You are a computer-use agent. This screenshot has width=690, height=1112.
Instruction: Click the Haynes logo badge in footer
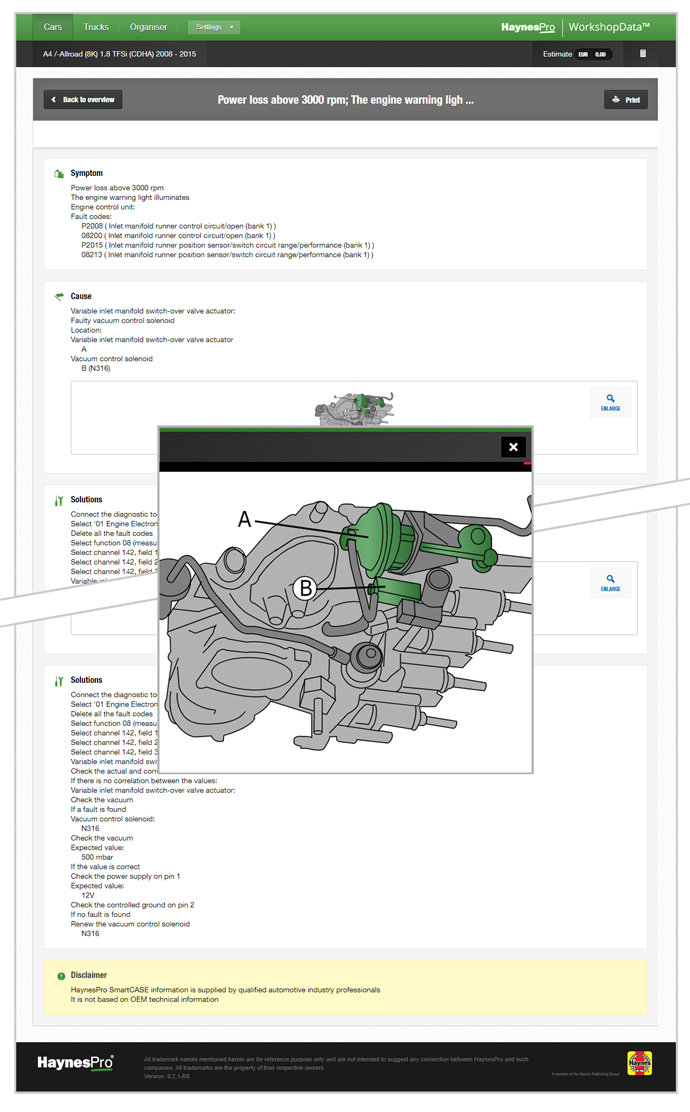click(x=638, y=1063)
